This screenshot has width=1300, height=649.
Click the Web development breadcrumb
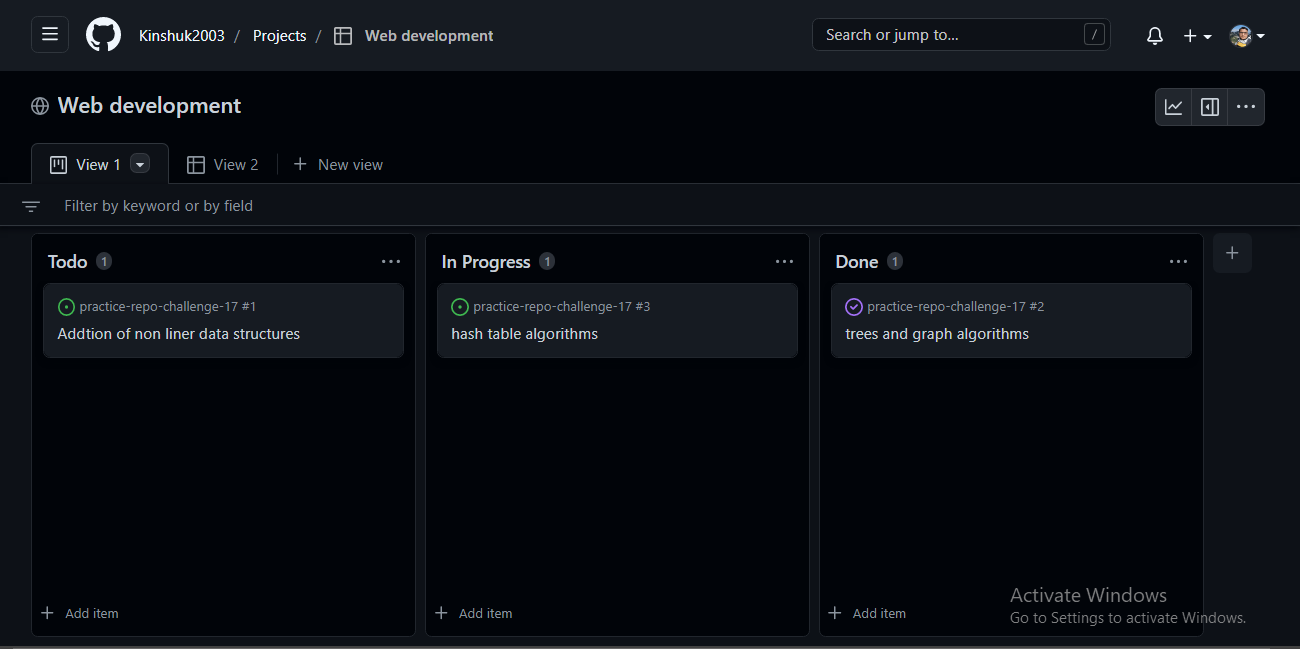pyautogui.click(x=429, y=35)
